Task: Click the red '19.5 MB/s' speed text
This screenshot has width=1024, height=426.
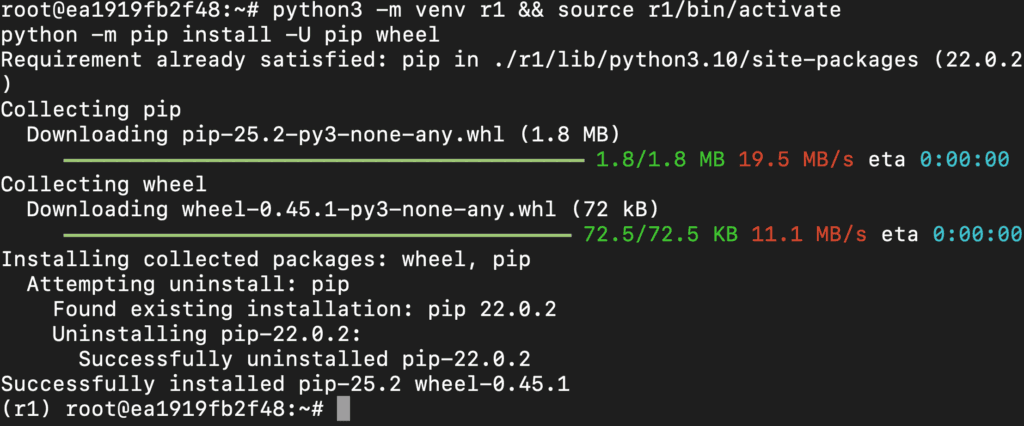Action: (x=795, y=160)
